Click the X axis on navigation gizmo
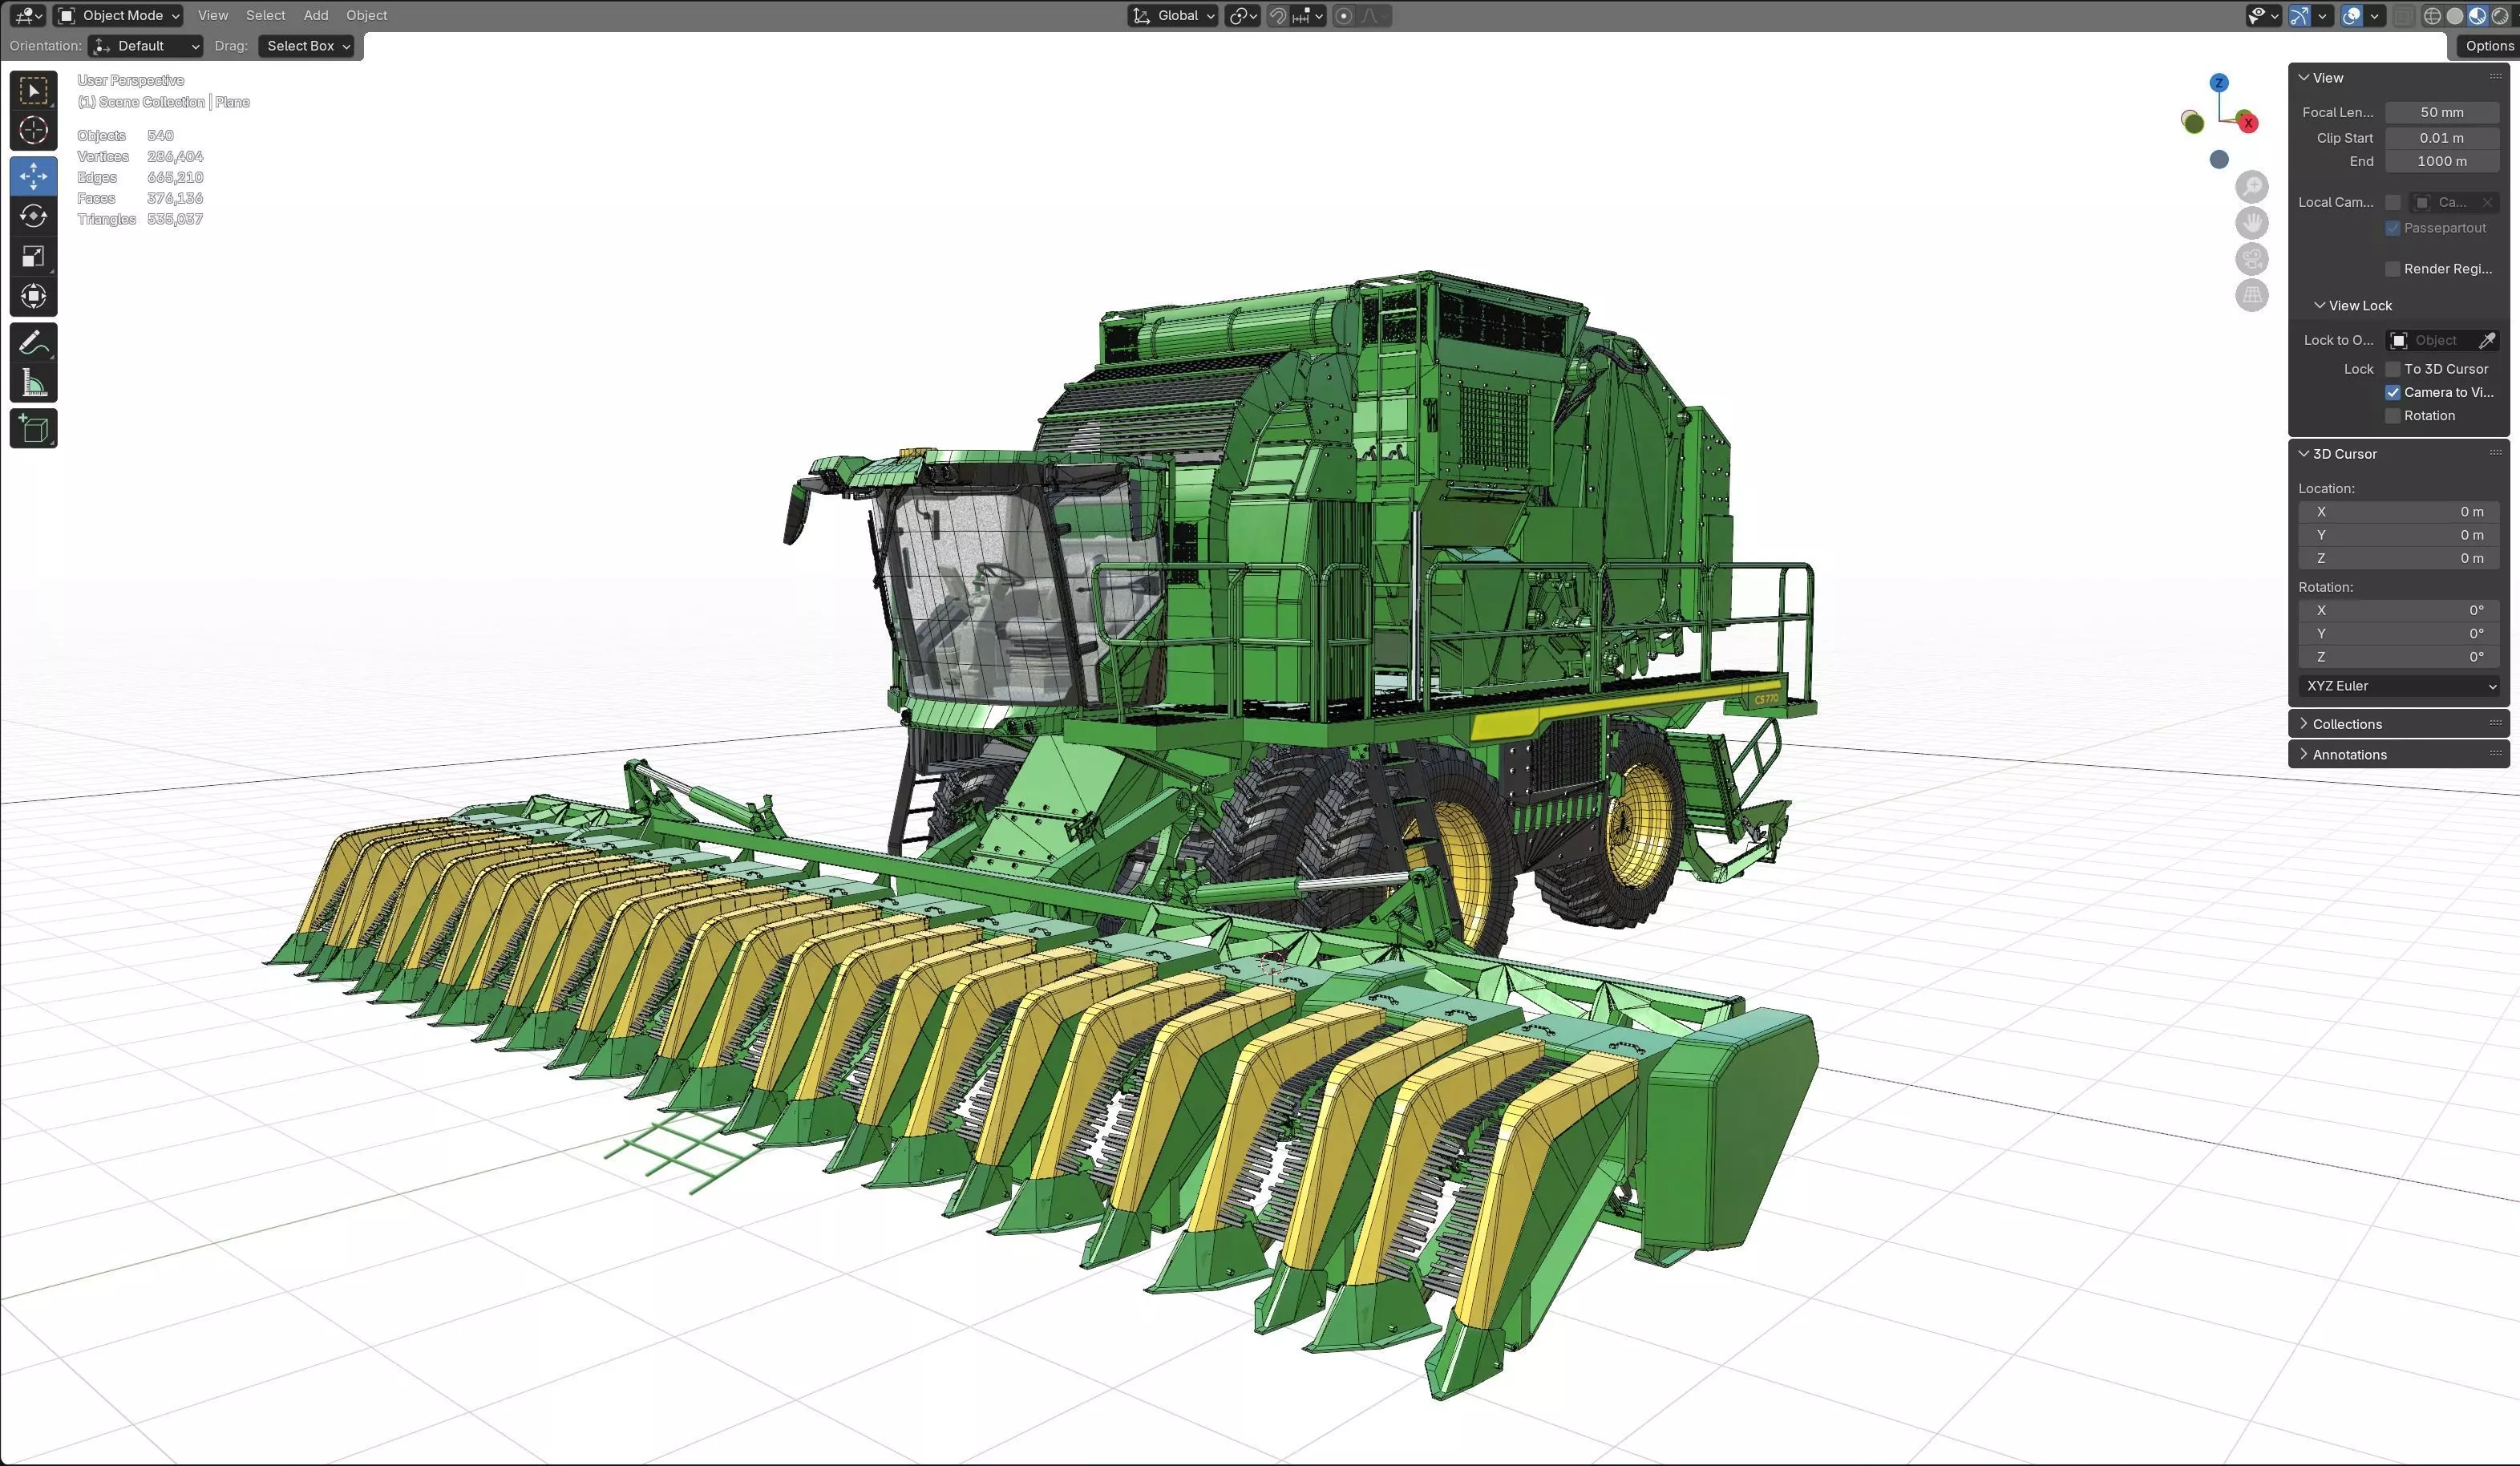This screenshot has width=2520, height=1466. [x=2248, y=123]
